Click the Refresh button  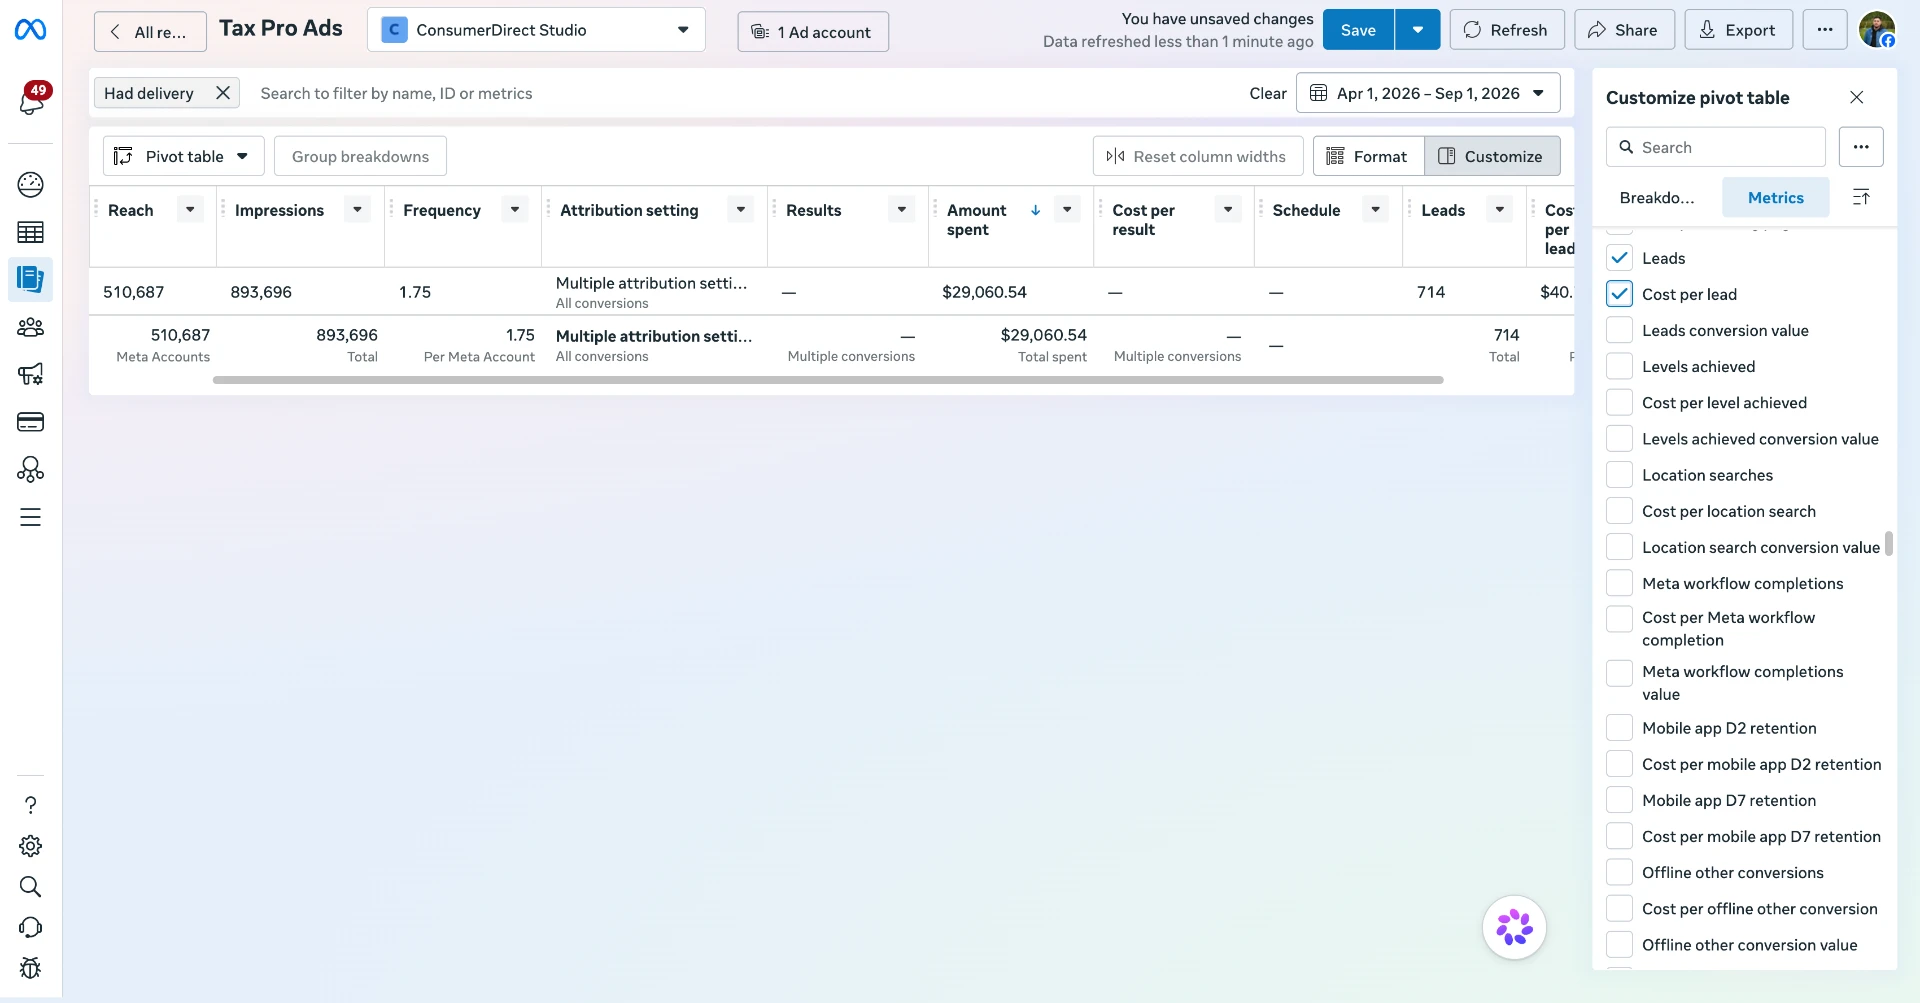point(1506,30)
